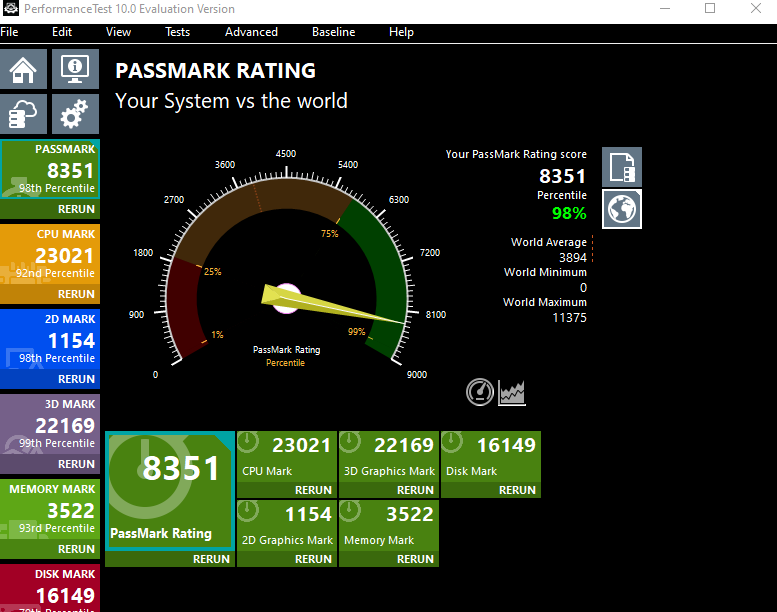Click power icon on 3D Graphics Mark tile
The width and height of the screenshot is (777, 612).
pos(350,441)
